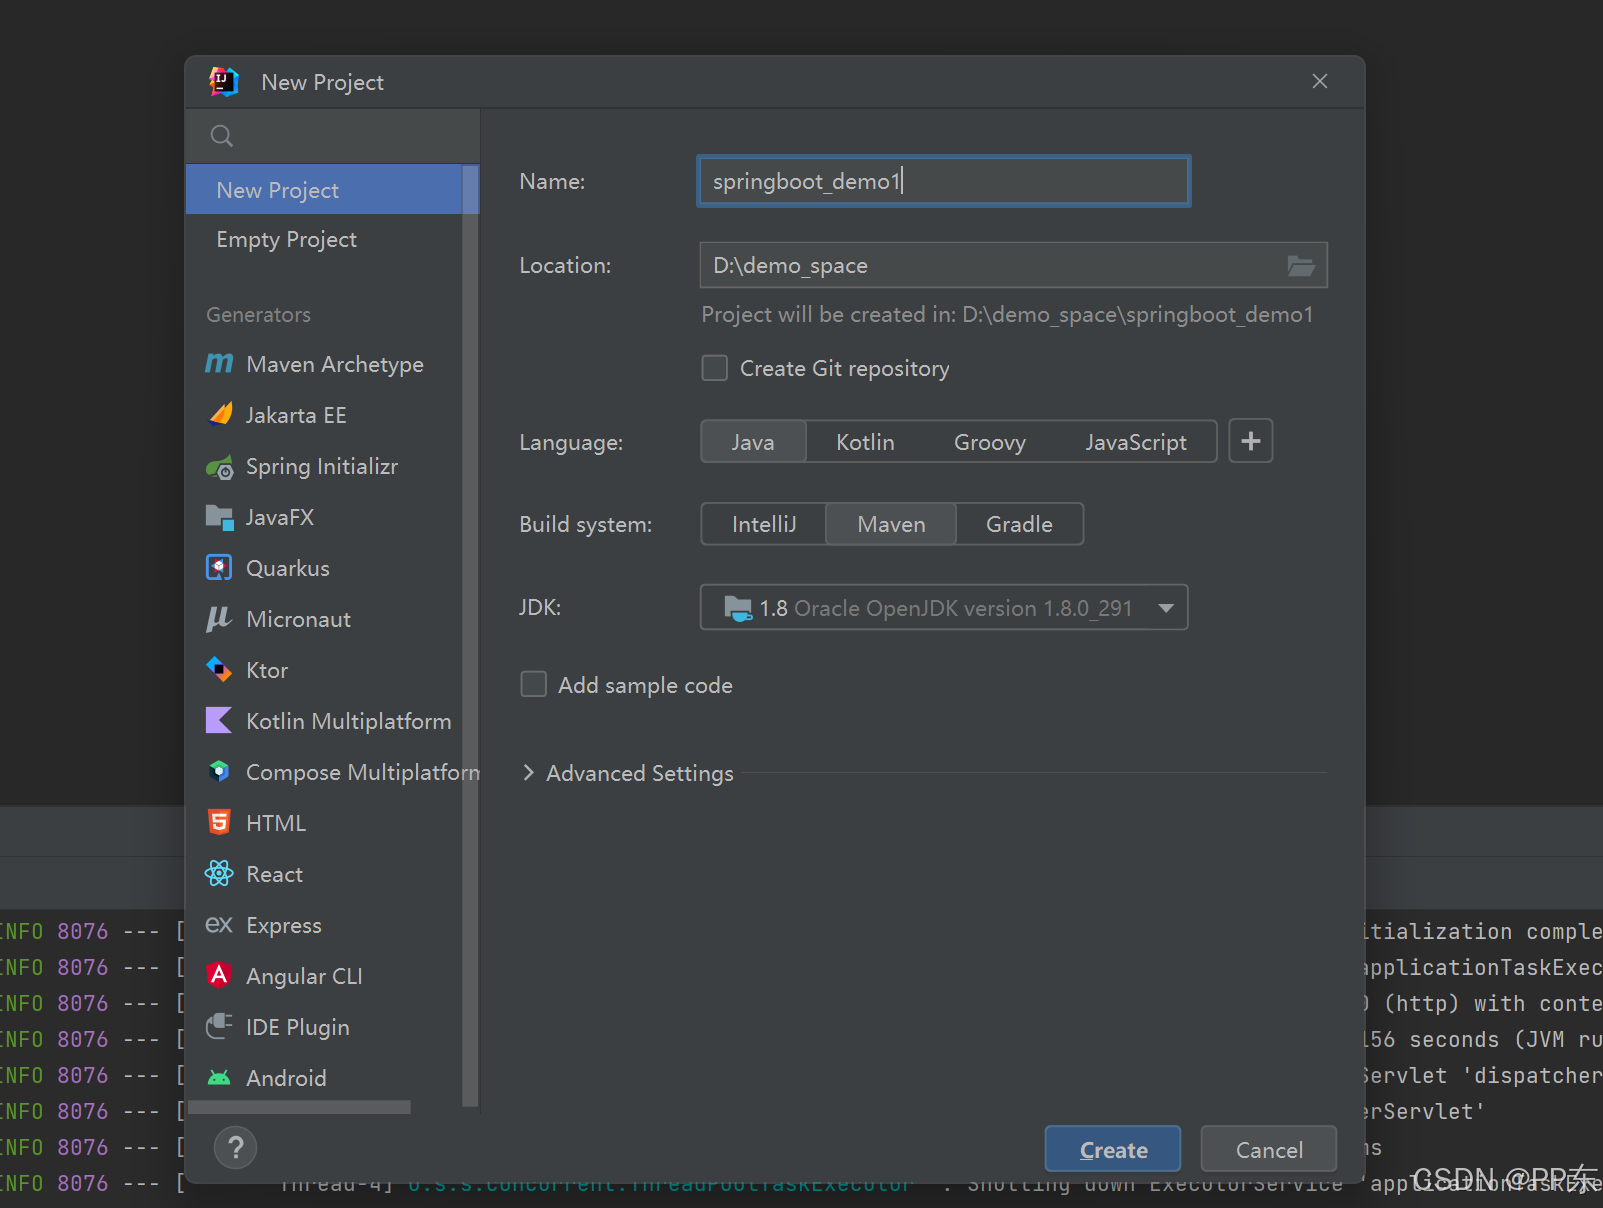Choose IntelliJ build system
Viewport: 1603px width, 1208px height.
pyautogui.click(x=764, y=524)
